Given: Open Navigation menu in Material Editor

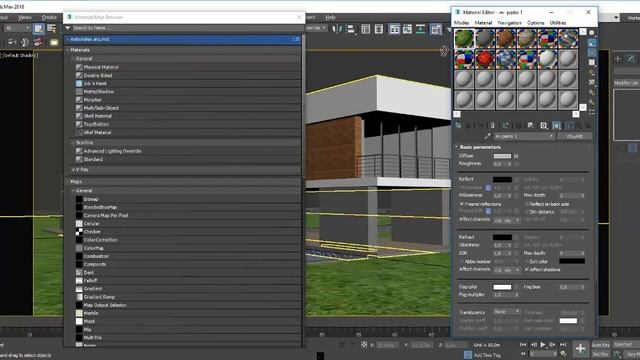Looking at the screenshot, I should [x=509, y=23].
